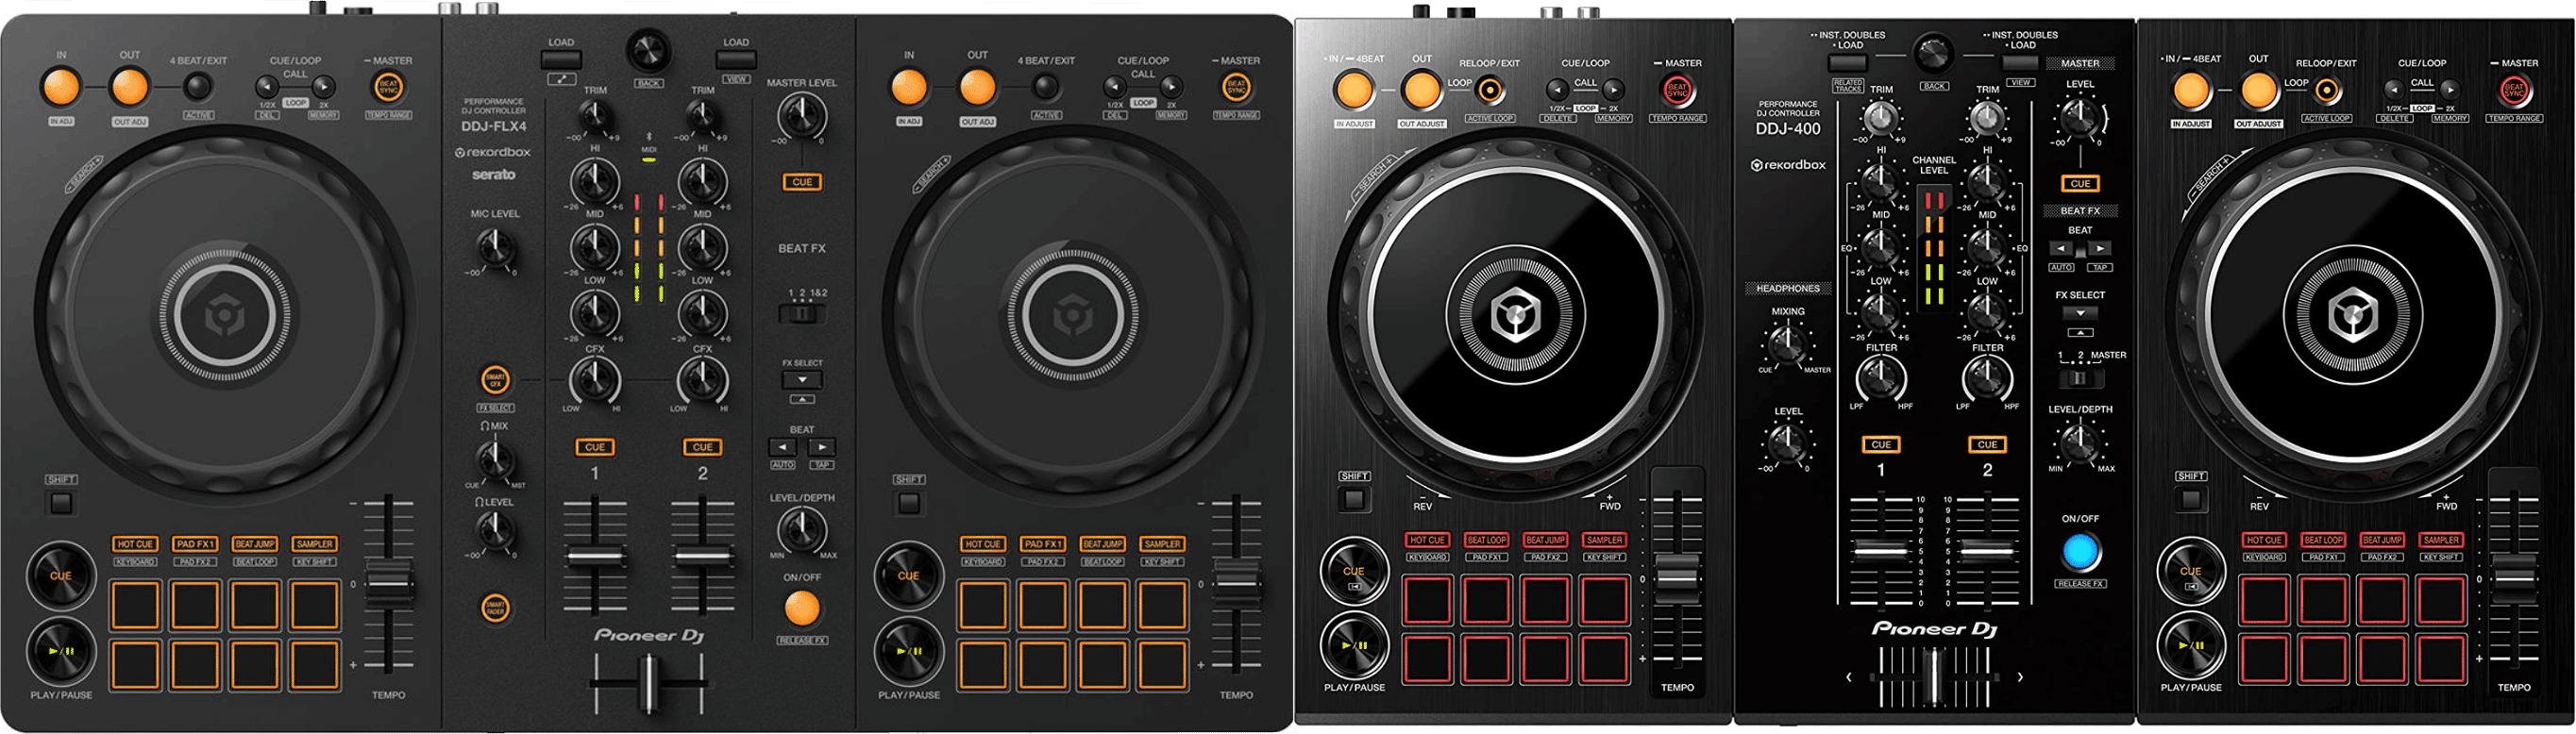Screen dimensions: 2576x734
Task: Click FX SELECT up arrow on DDJ-FLX4
Action: coord(802,399)
